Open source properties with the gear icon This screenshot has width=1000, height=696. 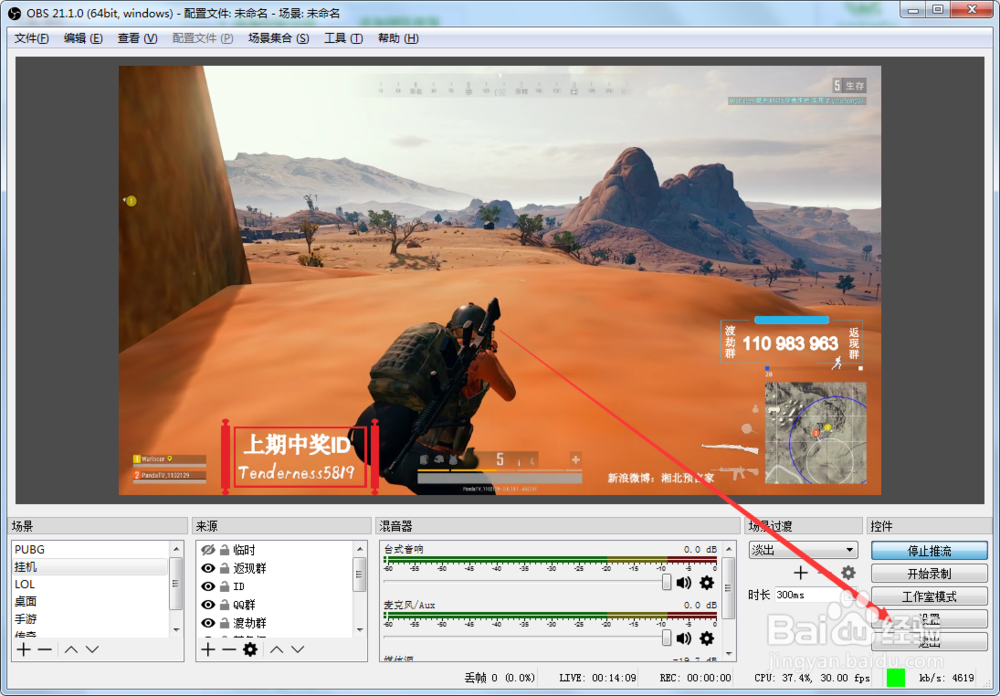pos(250,649)
